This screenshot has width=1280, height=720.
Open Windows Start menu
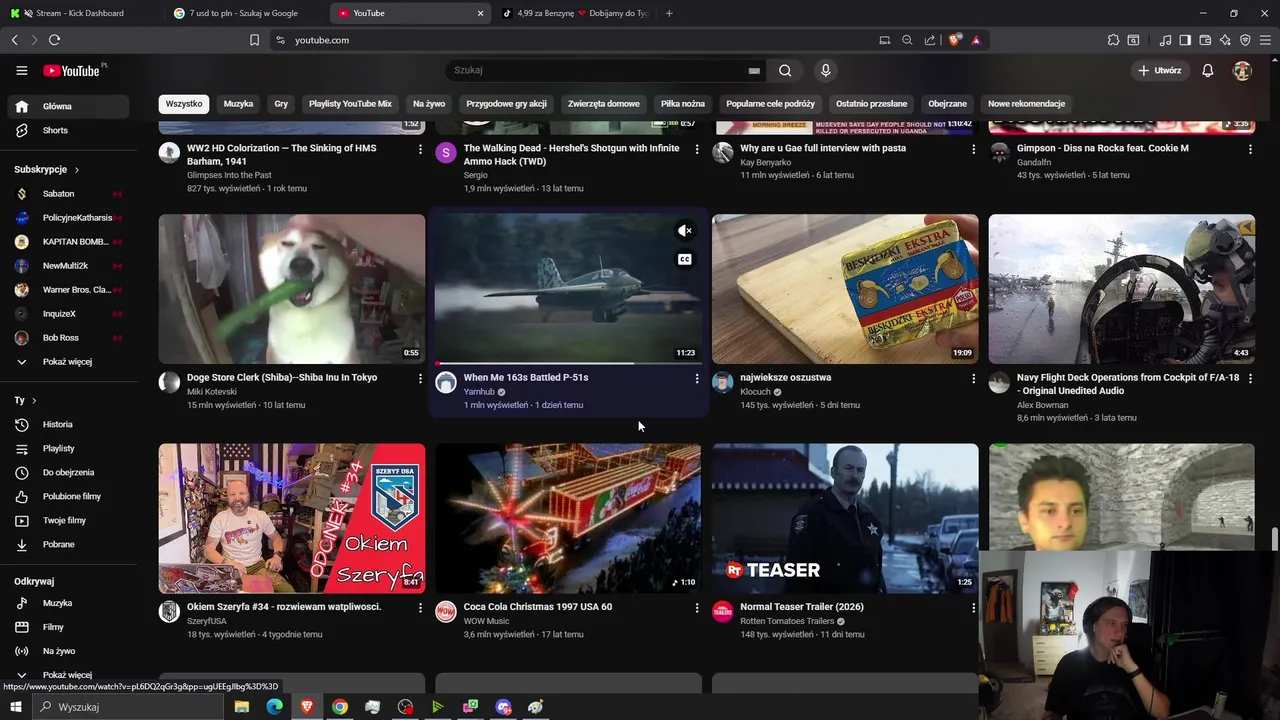click(16, 707)
